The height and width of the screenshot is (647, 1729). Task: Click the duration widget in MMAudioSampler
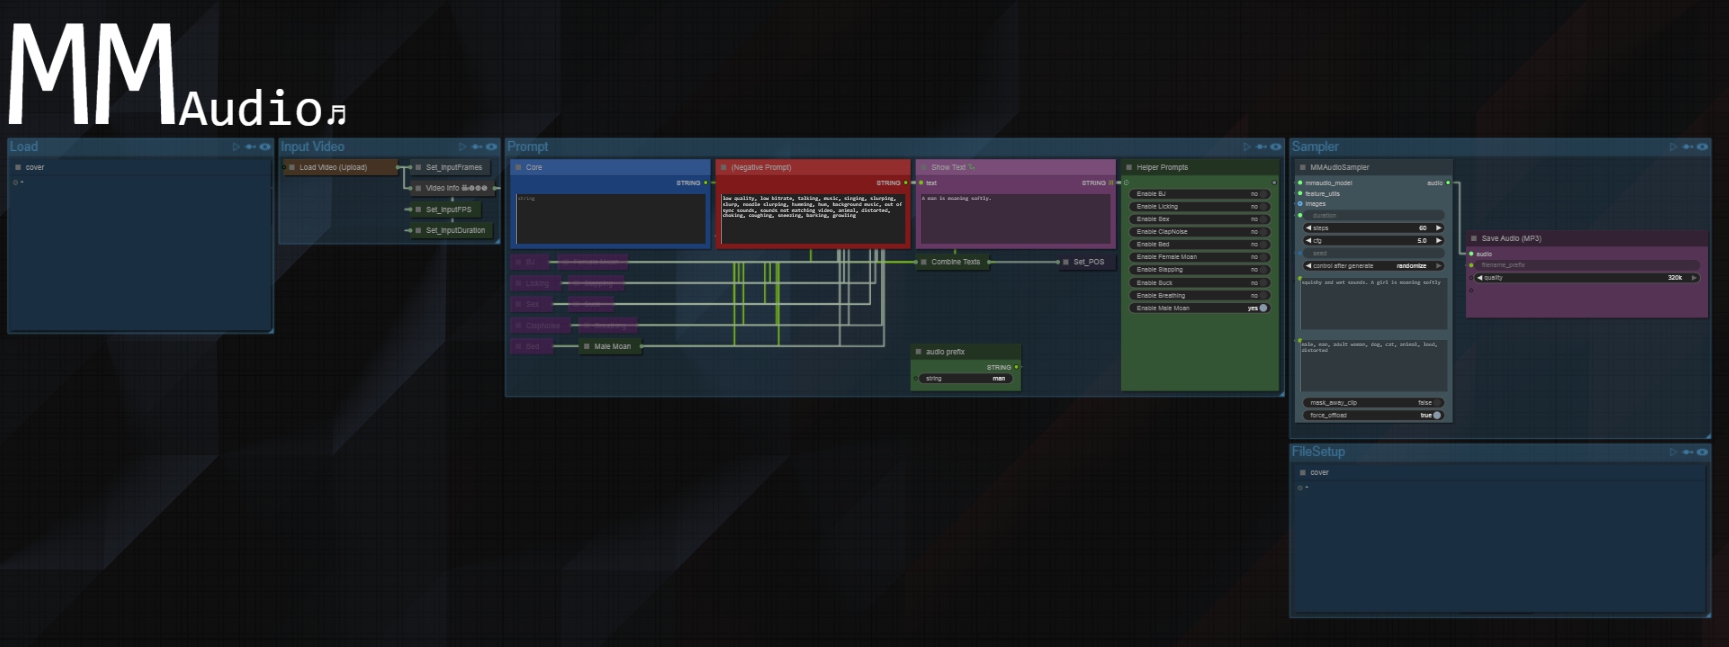1373,216
